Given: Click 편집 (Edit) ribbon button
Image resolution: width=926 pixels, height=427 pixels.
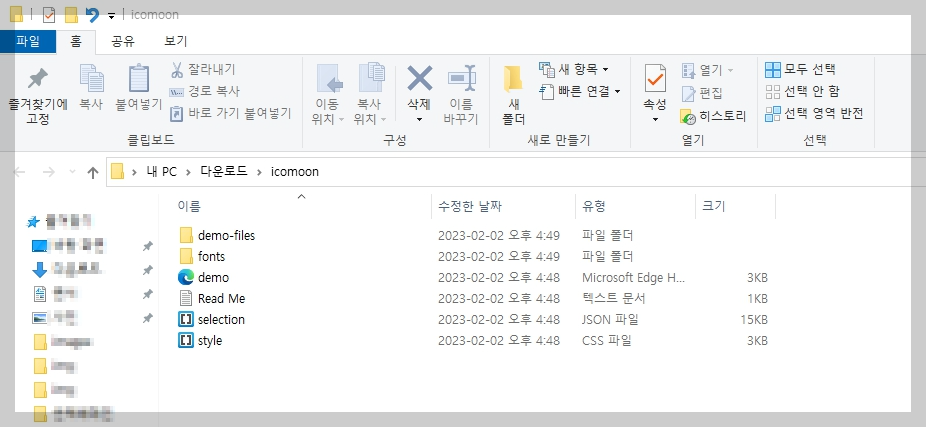Looking at the screenshot, I should 702,93.
